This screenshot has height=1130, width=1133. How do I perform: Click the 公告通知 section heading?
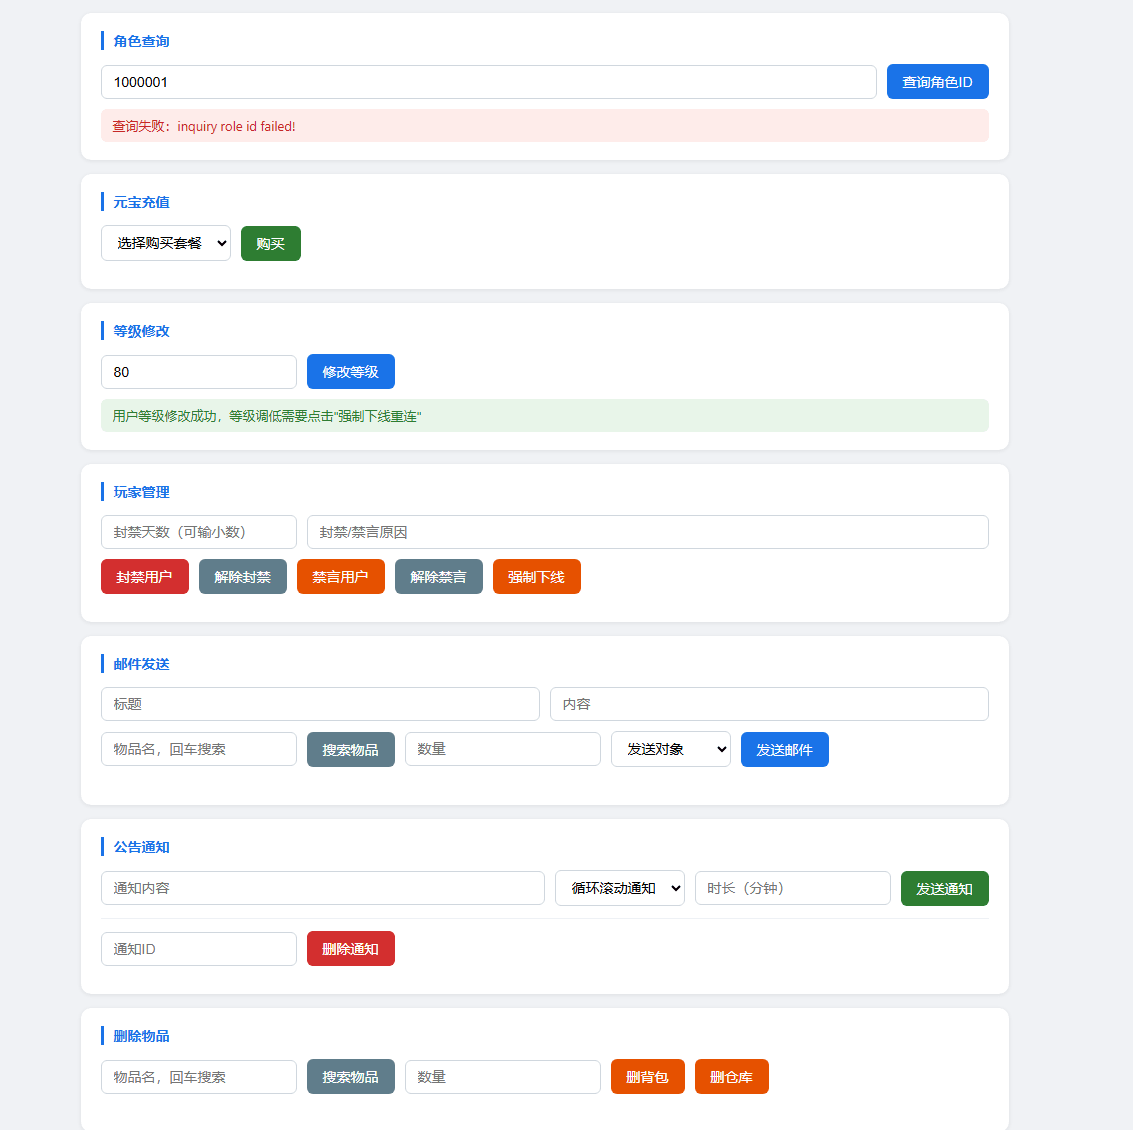point(141,847)
